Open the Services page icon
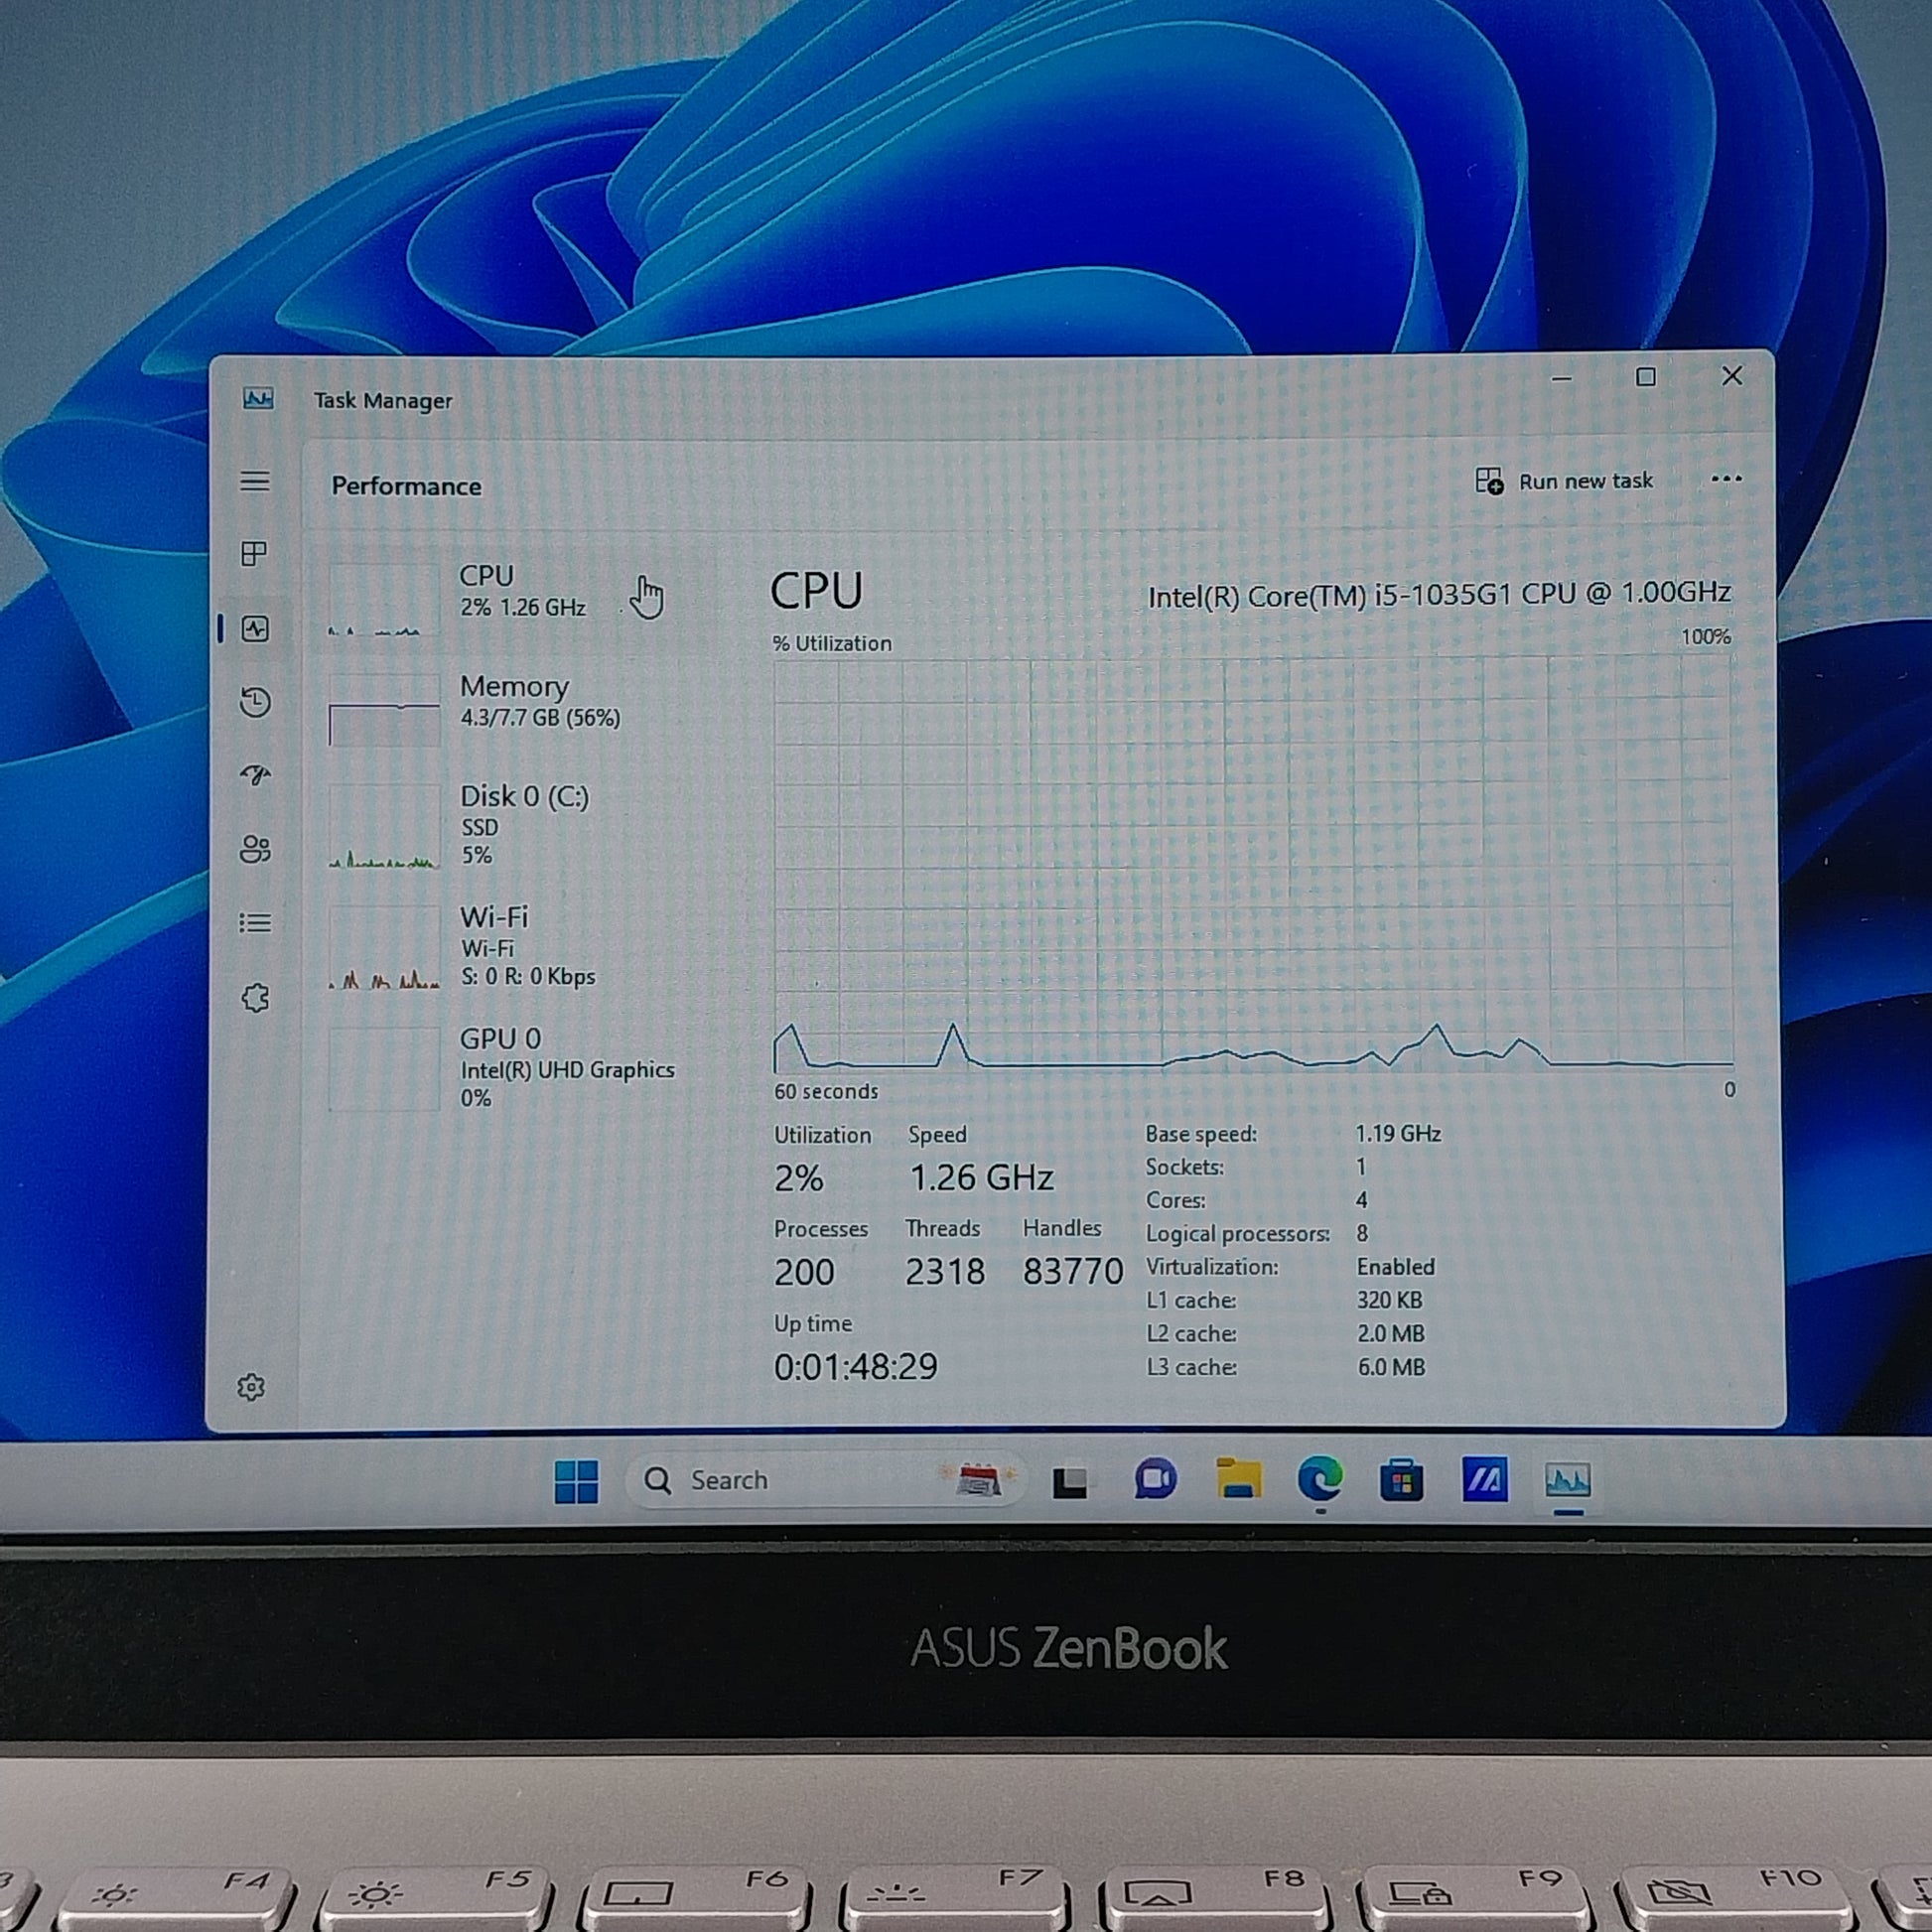1932x1932 pixels. [x=255, y=997]
